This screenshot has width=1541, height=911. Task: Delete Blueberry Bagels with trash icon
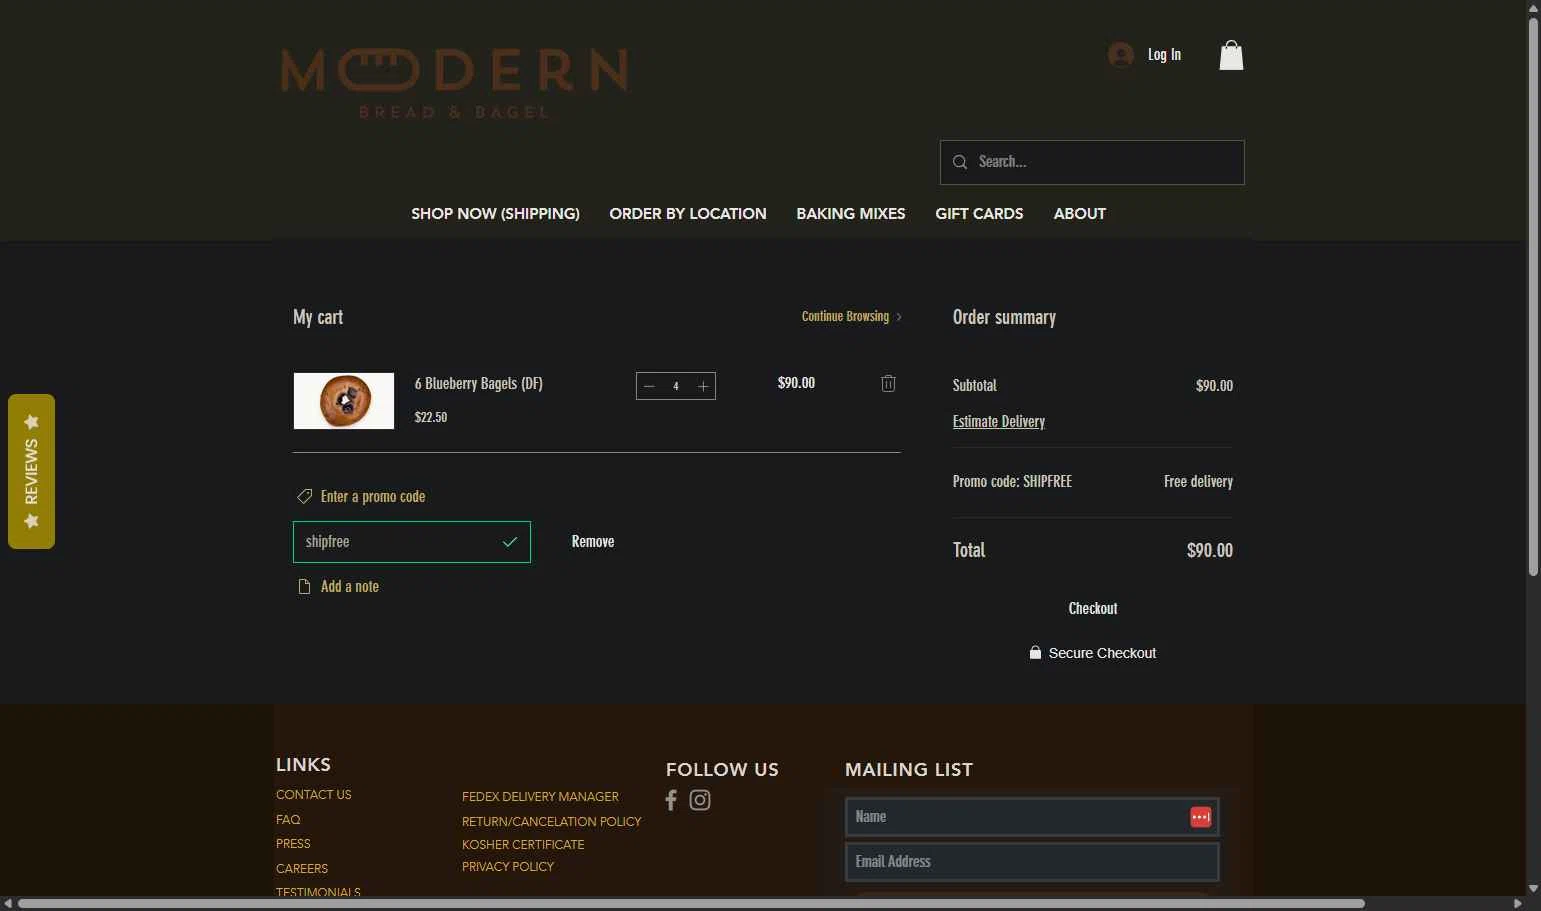coord(888,383)
